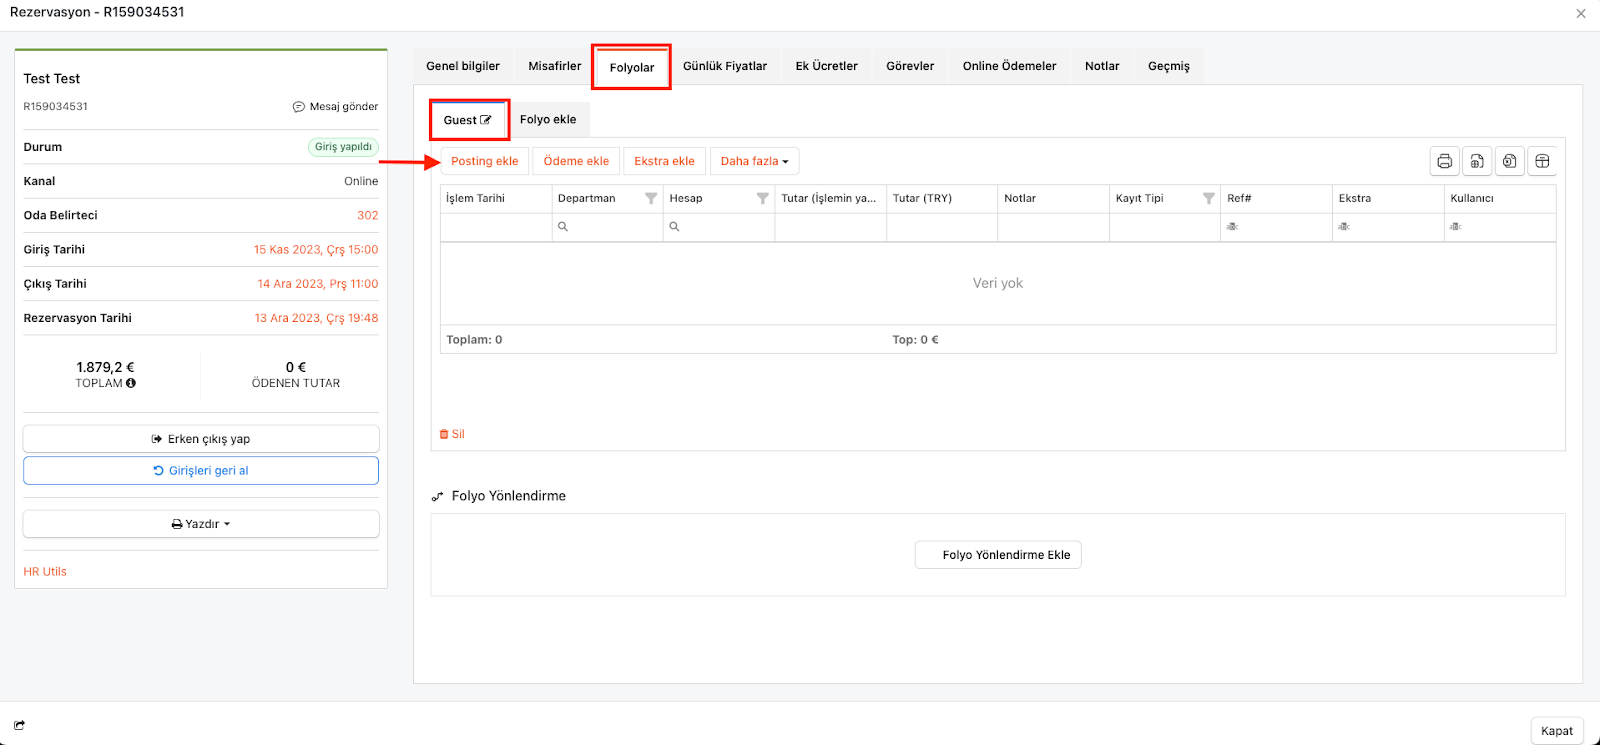1600x745 pixels.
Task: Click the Departman column filter icon
Action: pos(651,198)
